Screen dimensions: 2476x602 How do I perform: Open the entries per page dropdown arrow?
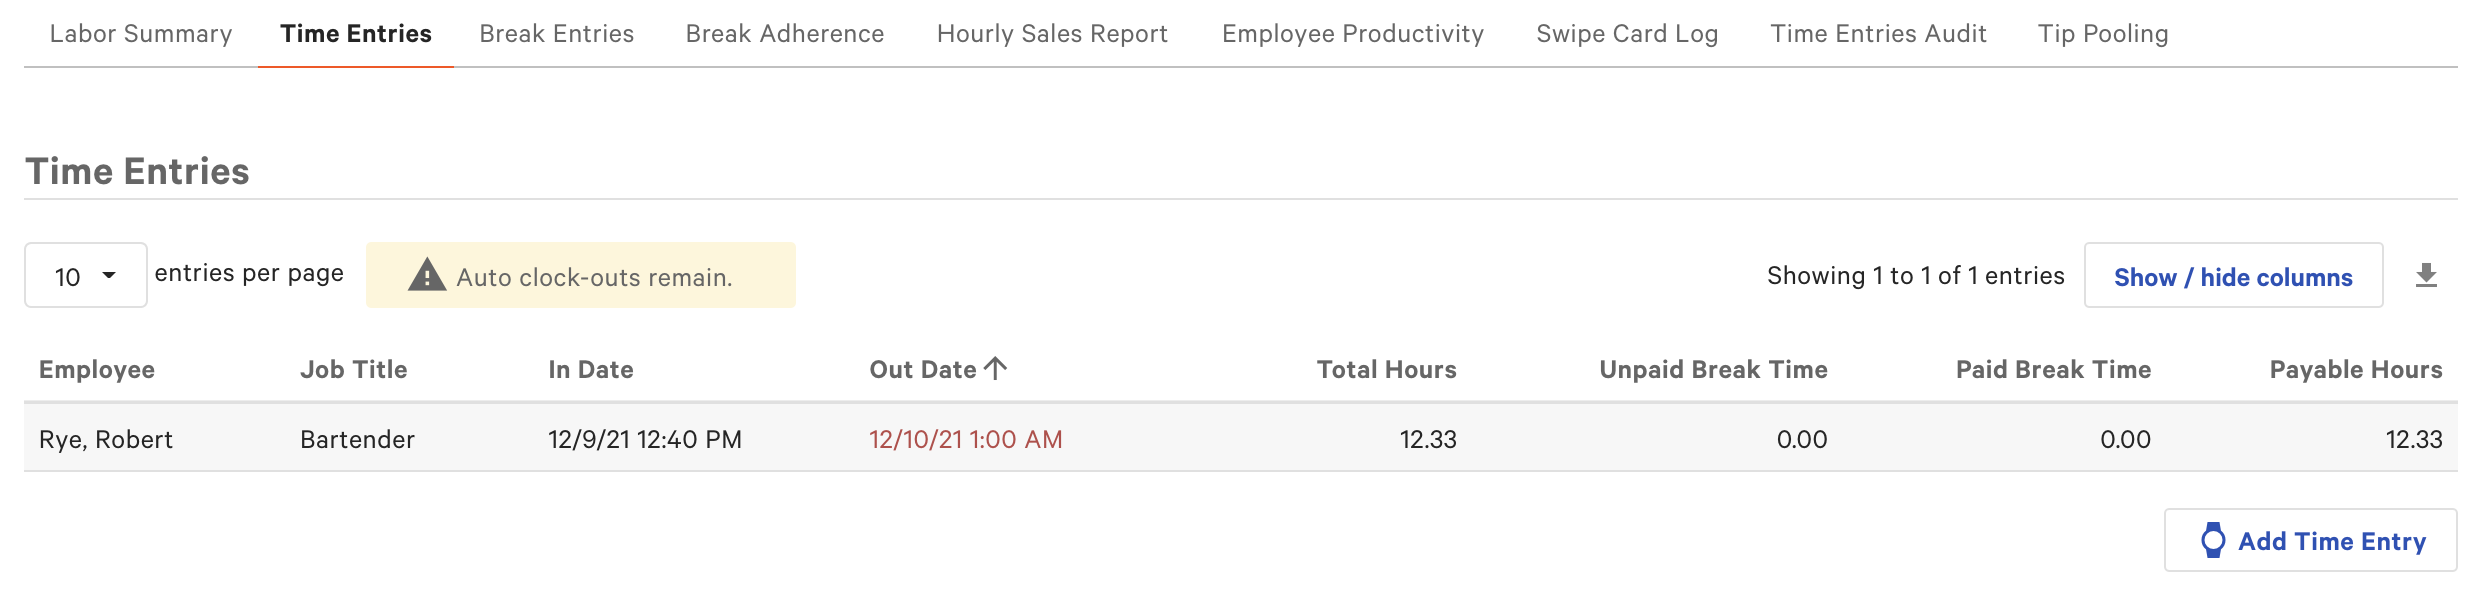[x=108, y=273]
